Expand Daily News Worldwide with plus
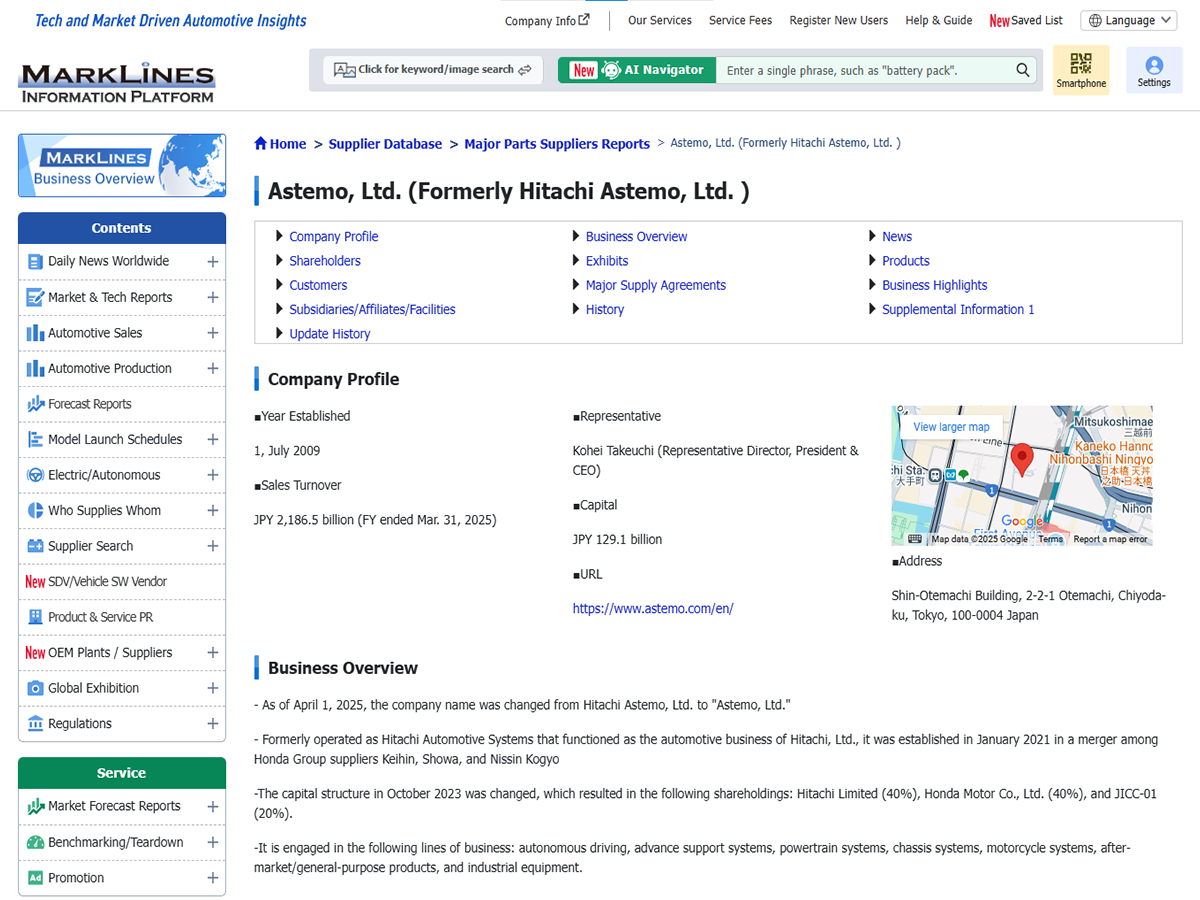Image resolution: width=1200 pixels, height=900 pixels. coord(212,262)
